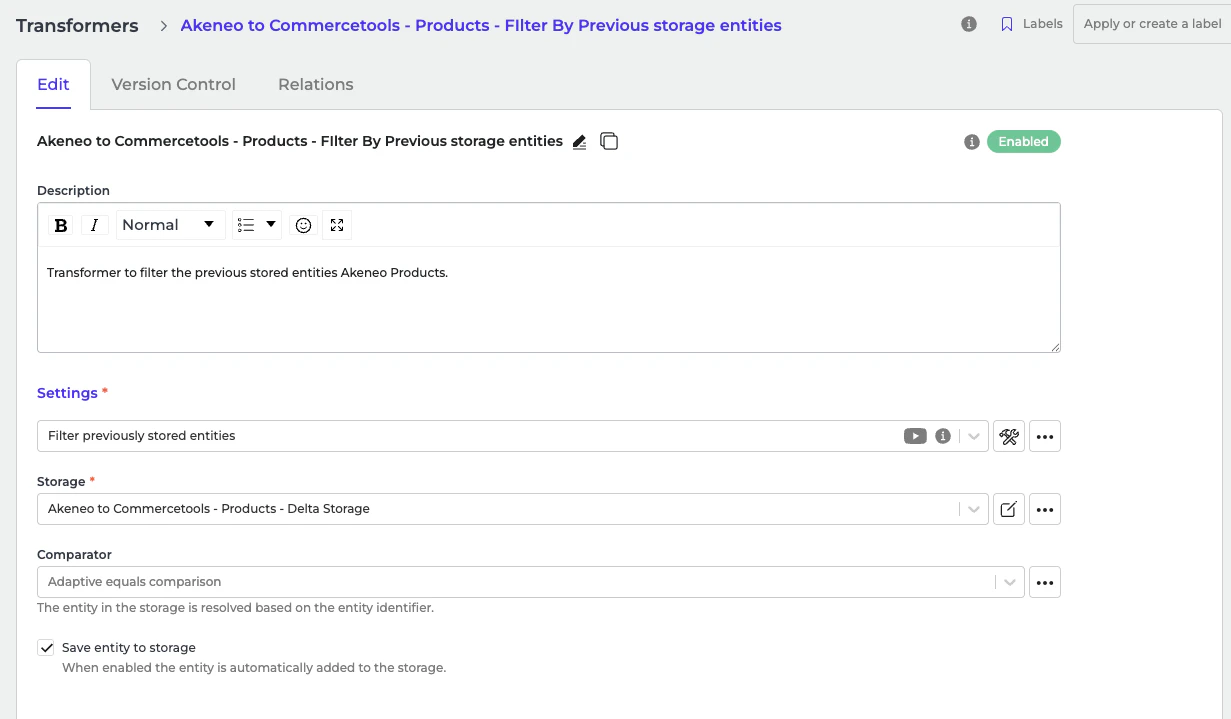Click the duplicate transformer copy icon
The image size is (1231, 719).
coord(609,142)
